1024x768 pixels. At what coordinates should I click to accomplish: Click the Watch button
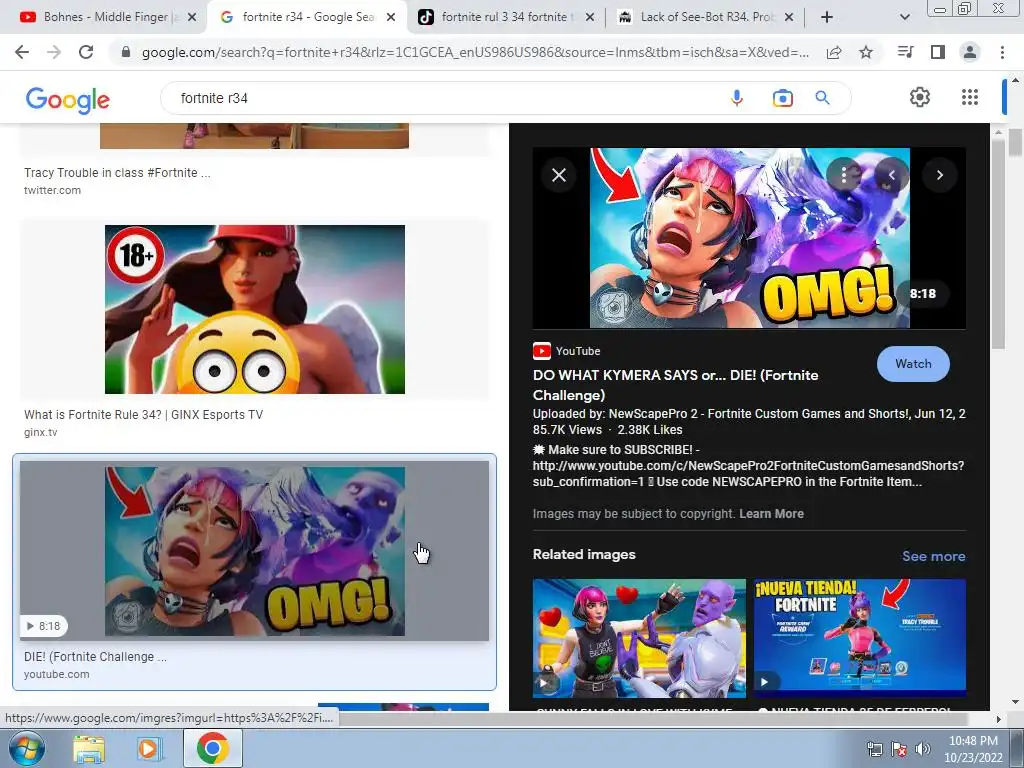coord(913,364)
